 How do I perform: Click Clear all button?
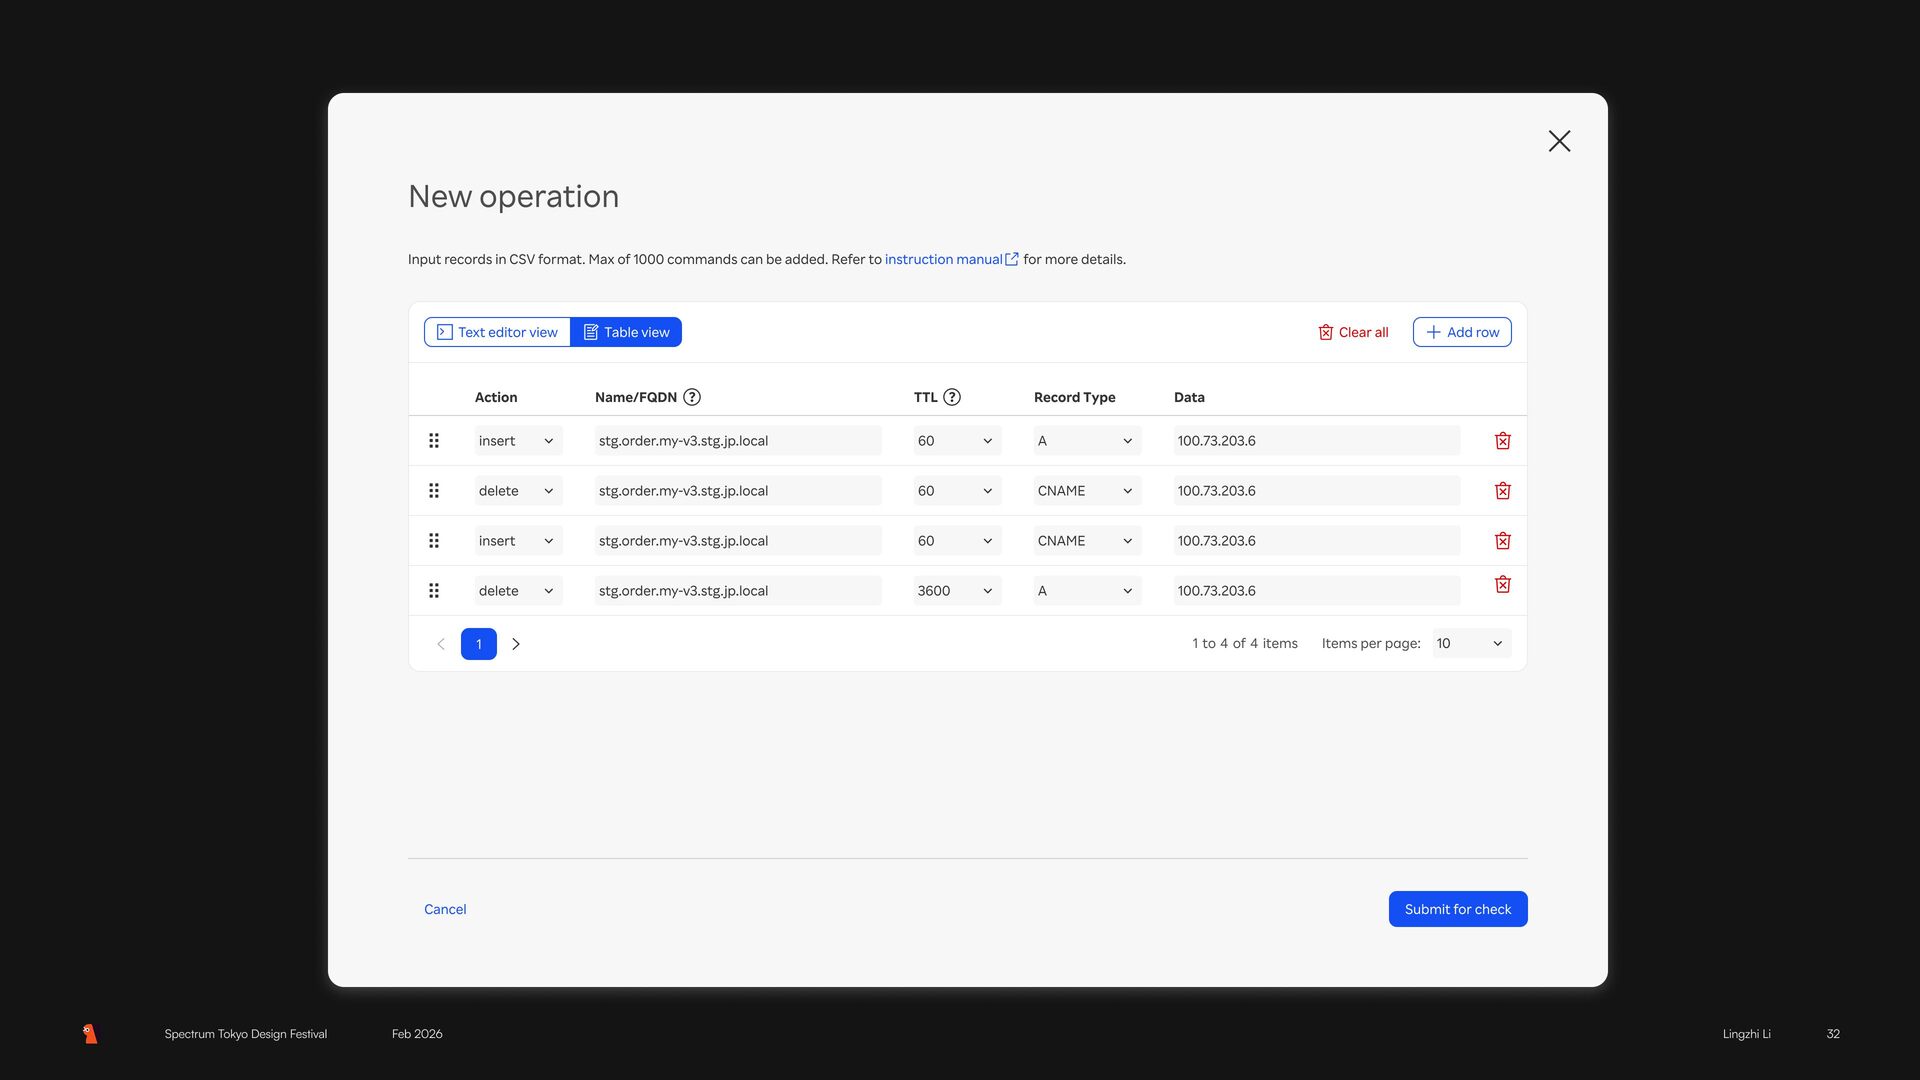point(1353,332)
